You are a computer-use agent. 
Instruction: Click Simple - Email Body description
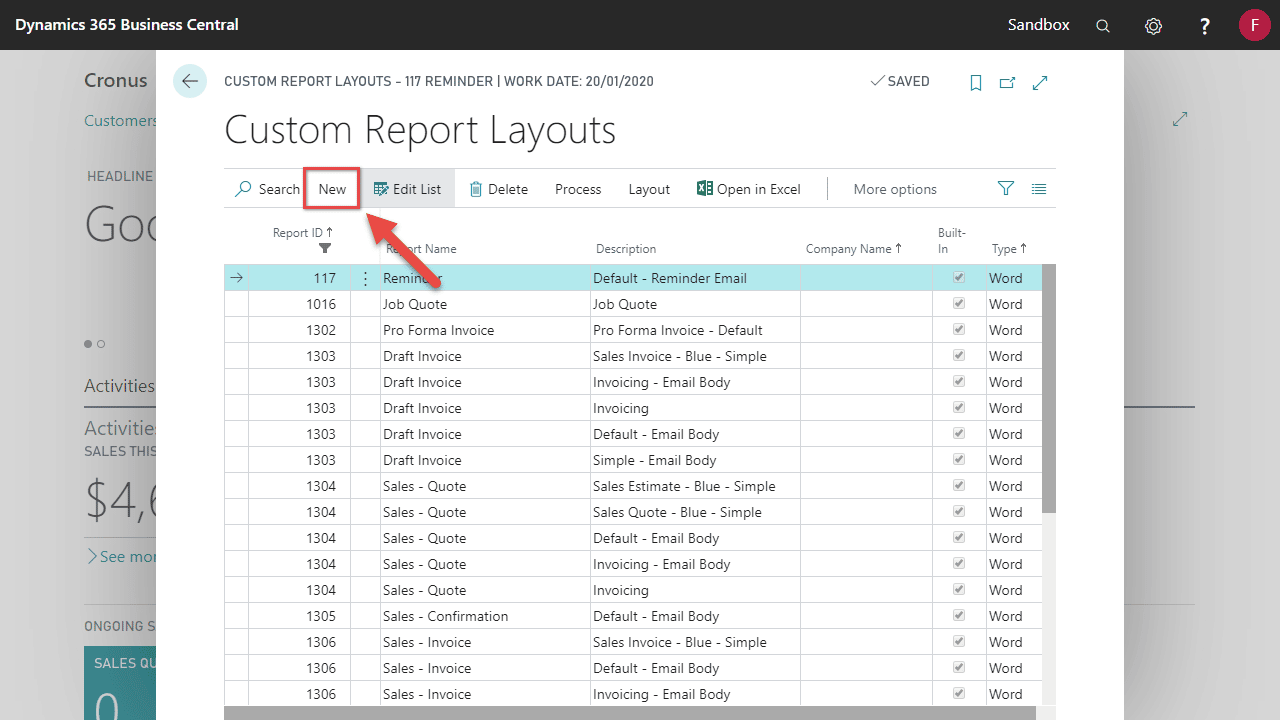click(x=695, y=460)
